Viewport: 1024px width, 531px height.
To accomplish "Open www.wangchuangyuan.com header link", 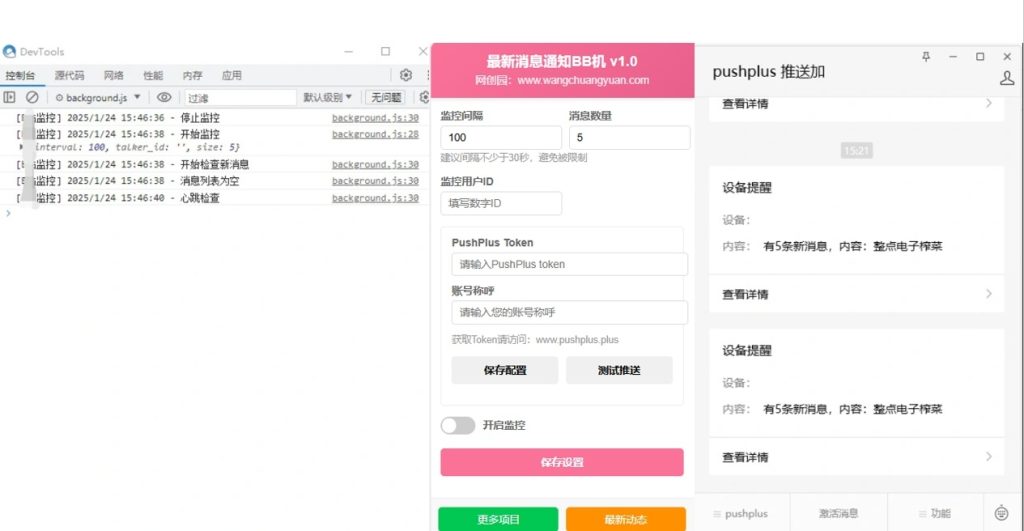I will click(583, 80).
